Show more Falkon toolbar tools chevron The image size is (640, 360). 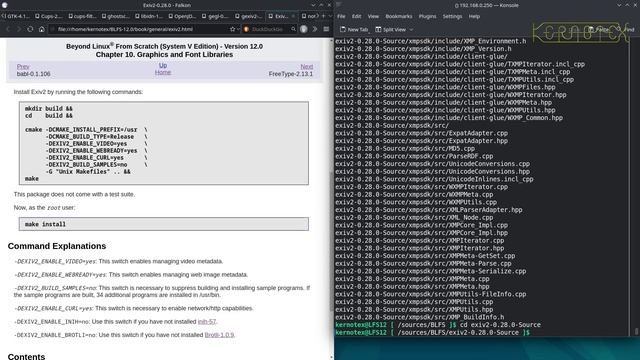(315, 29)
